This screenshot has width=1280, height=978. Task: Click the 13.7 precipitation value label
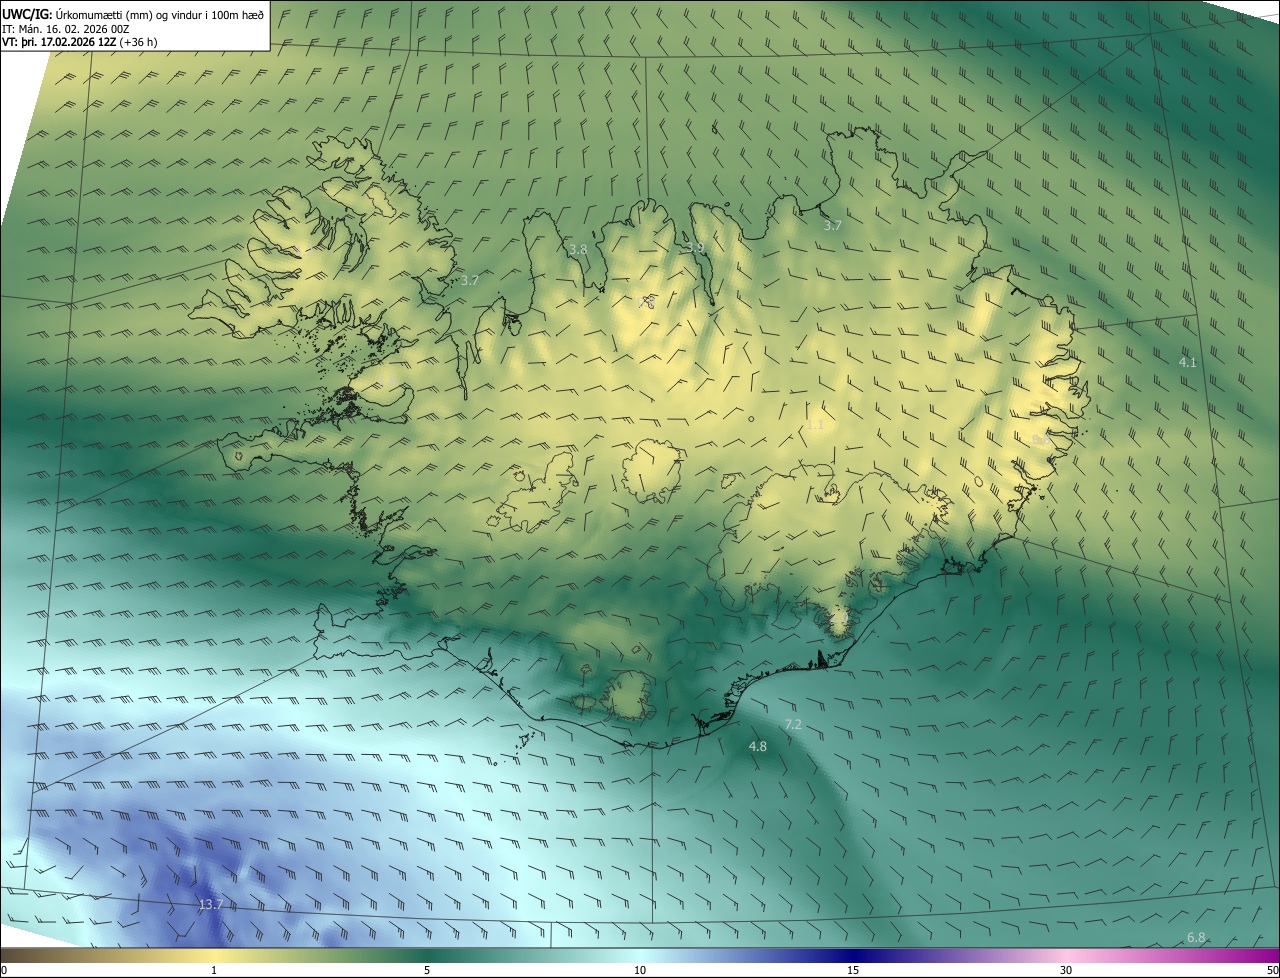tap(210, 905)
